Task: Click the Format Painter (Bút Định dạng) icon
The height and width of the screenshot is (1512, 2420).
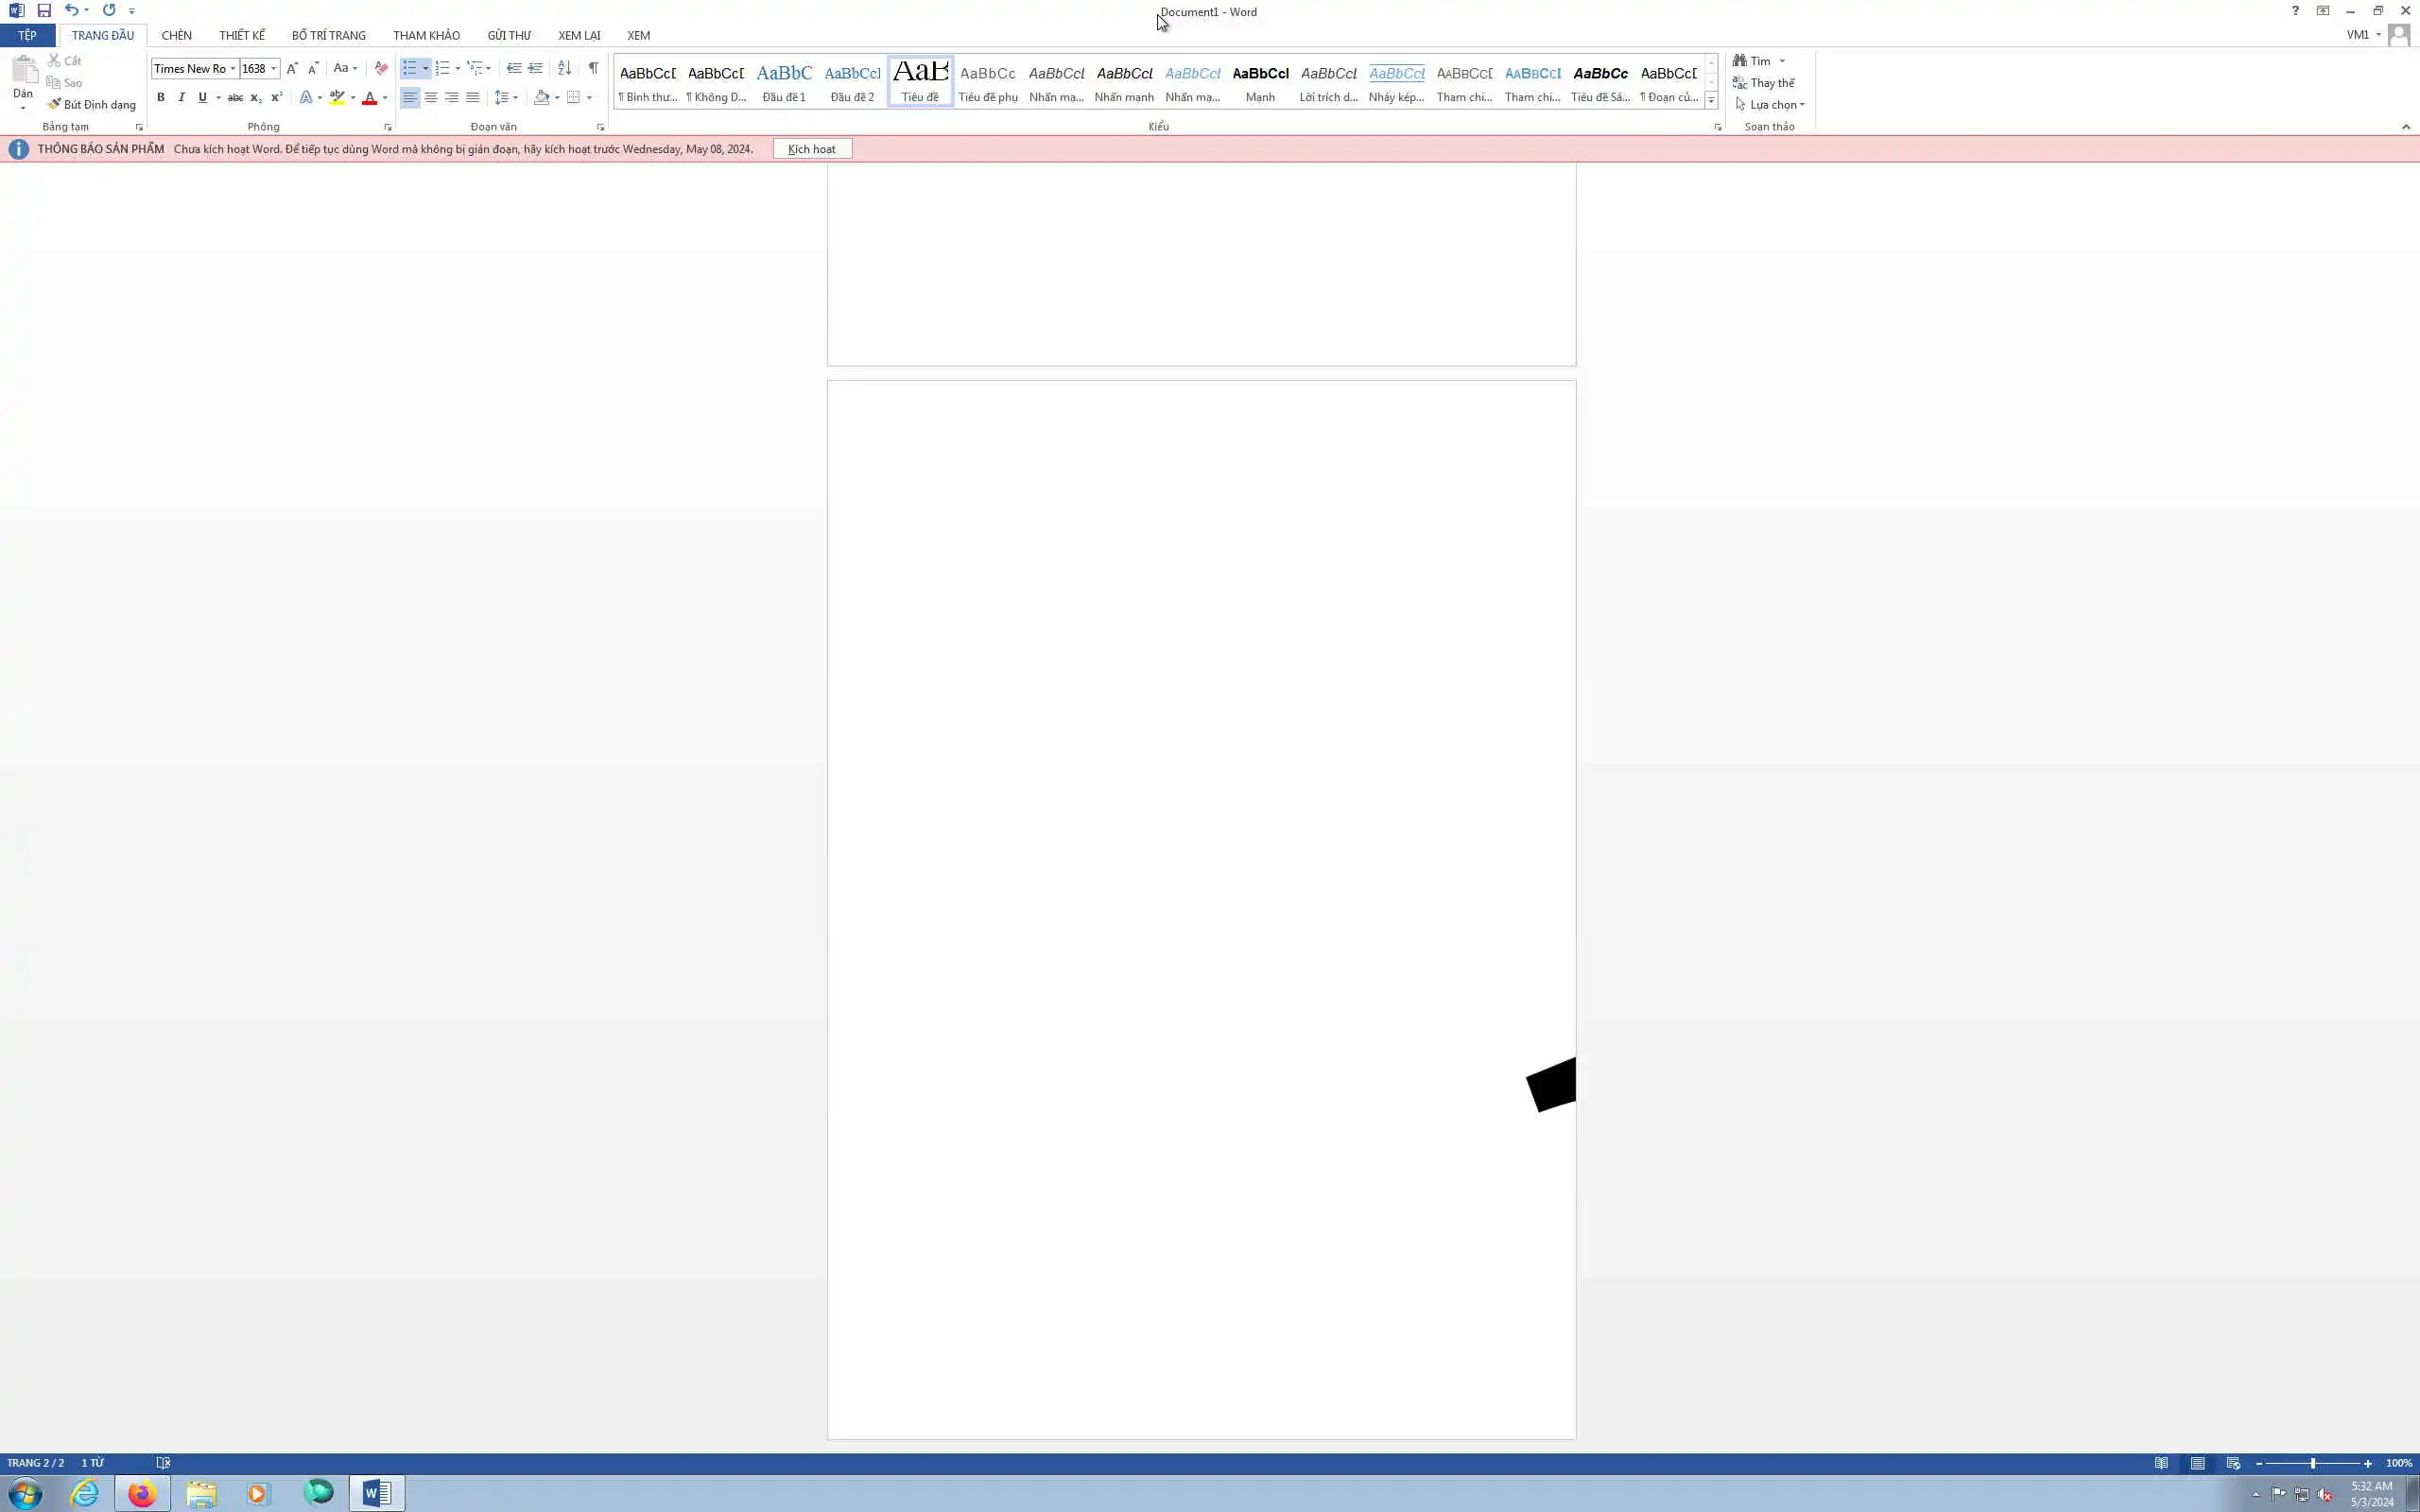Action: 55,104
